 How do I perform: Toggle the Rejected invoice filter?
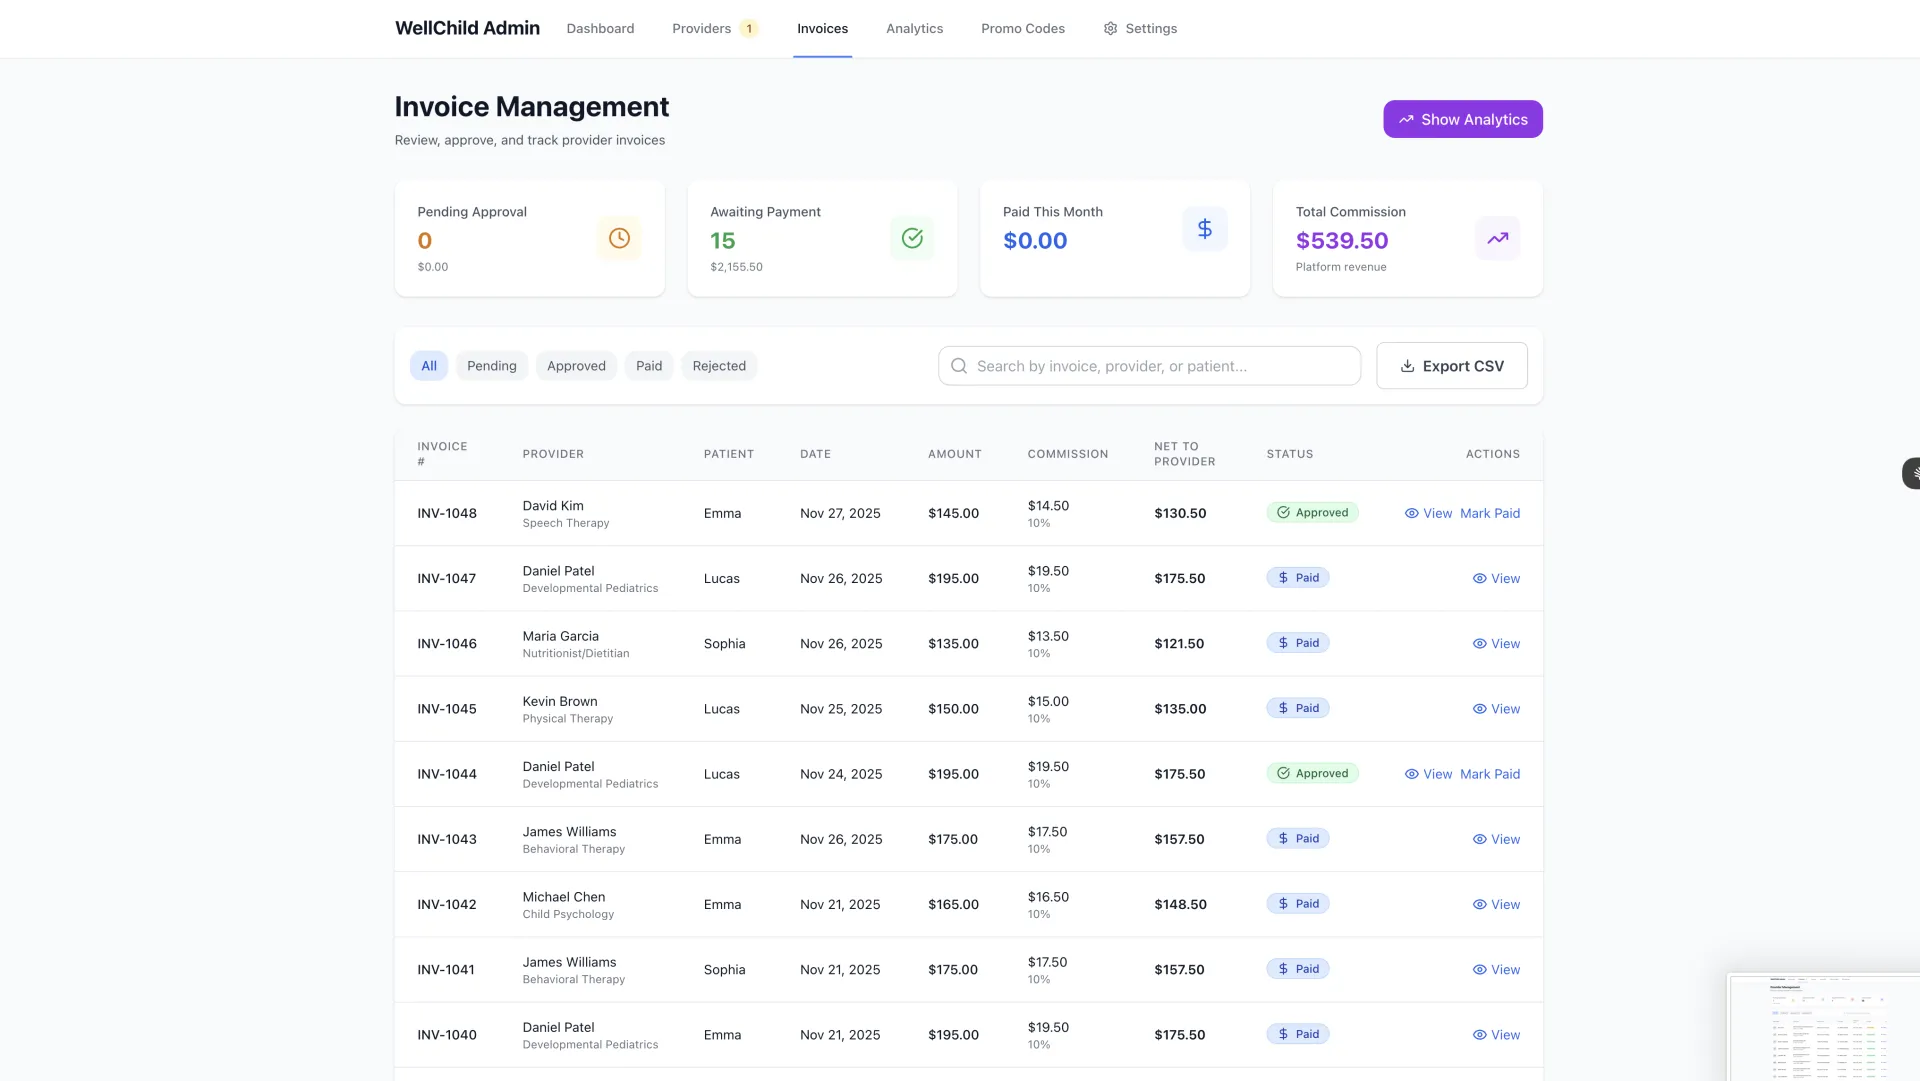pos(718,365)
